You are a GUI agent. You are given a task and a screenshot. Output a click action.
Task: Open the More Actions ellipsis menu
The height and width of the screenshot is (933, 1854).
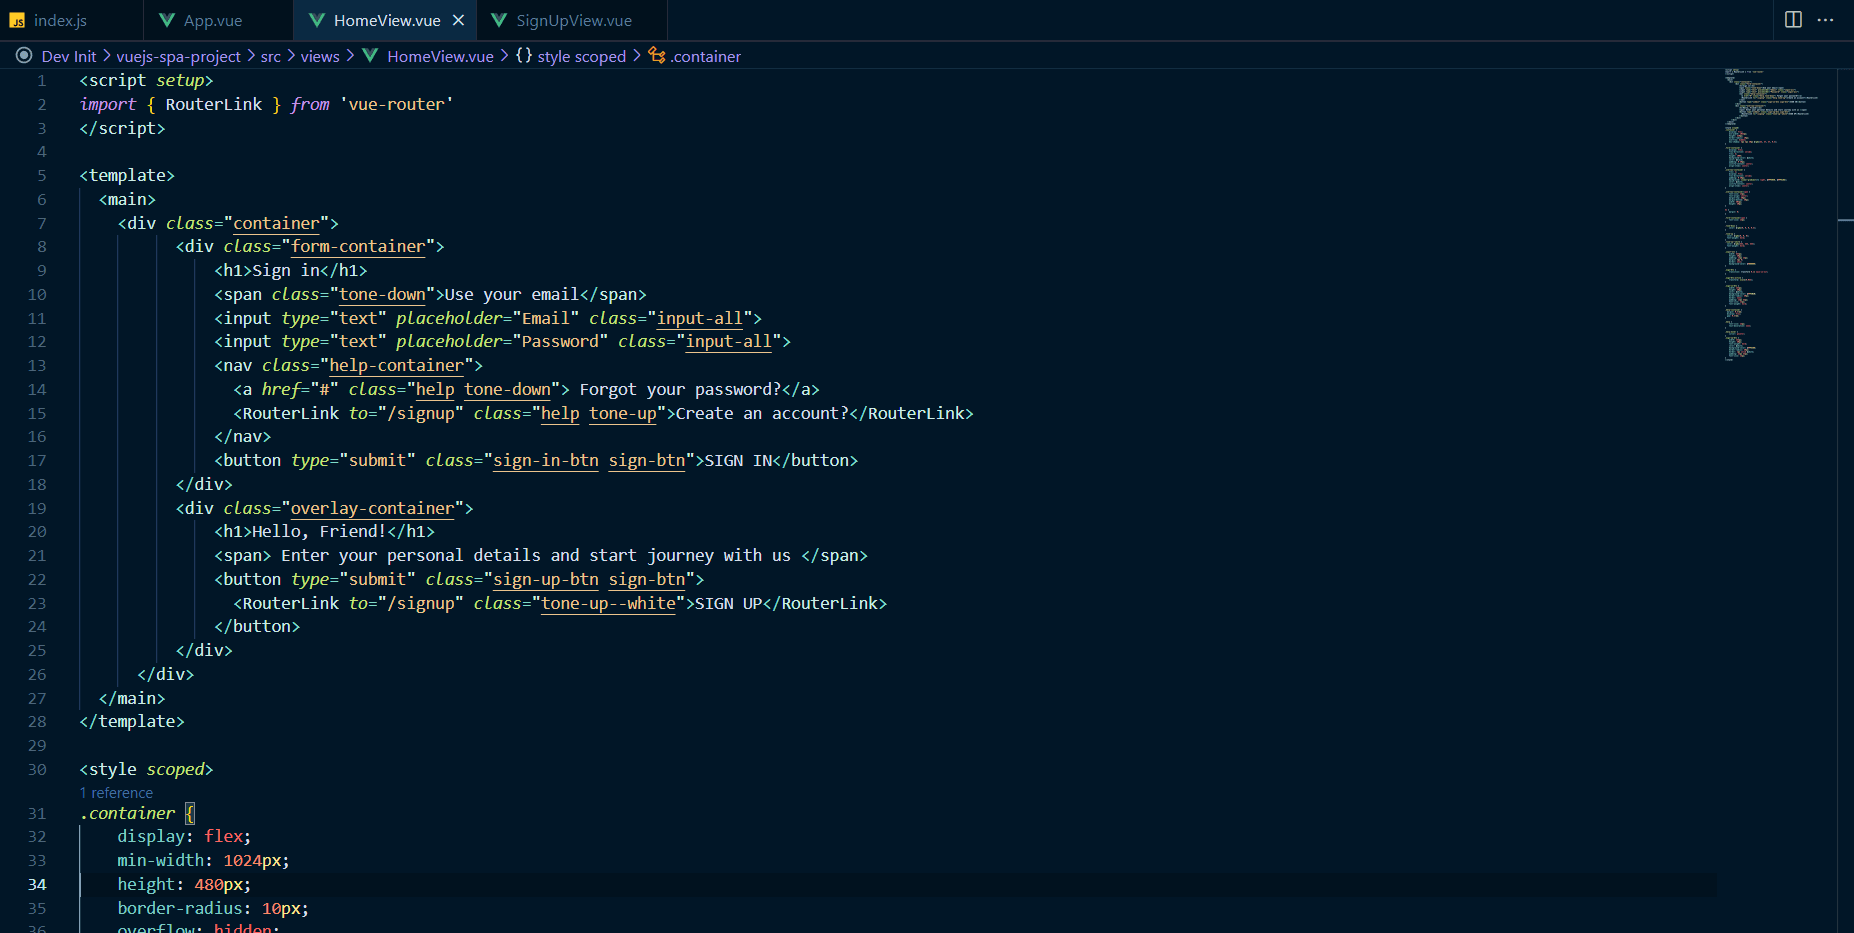tap(1825, 19)
